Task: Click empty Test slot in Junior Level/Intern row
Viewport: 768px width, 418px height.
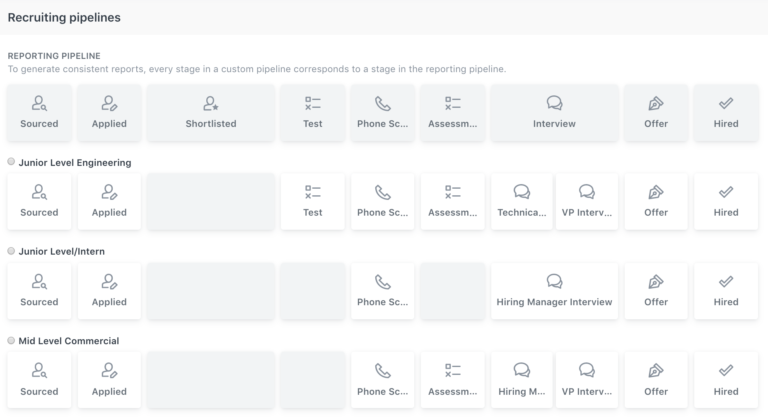Action: point(313,291)
